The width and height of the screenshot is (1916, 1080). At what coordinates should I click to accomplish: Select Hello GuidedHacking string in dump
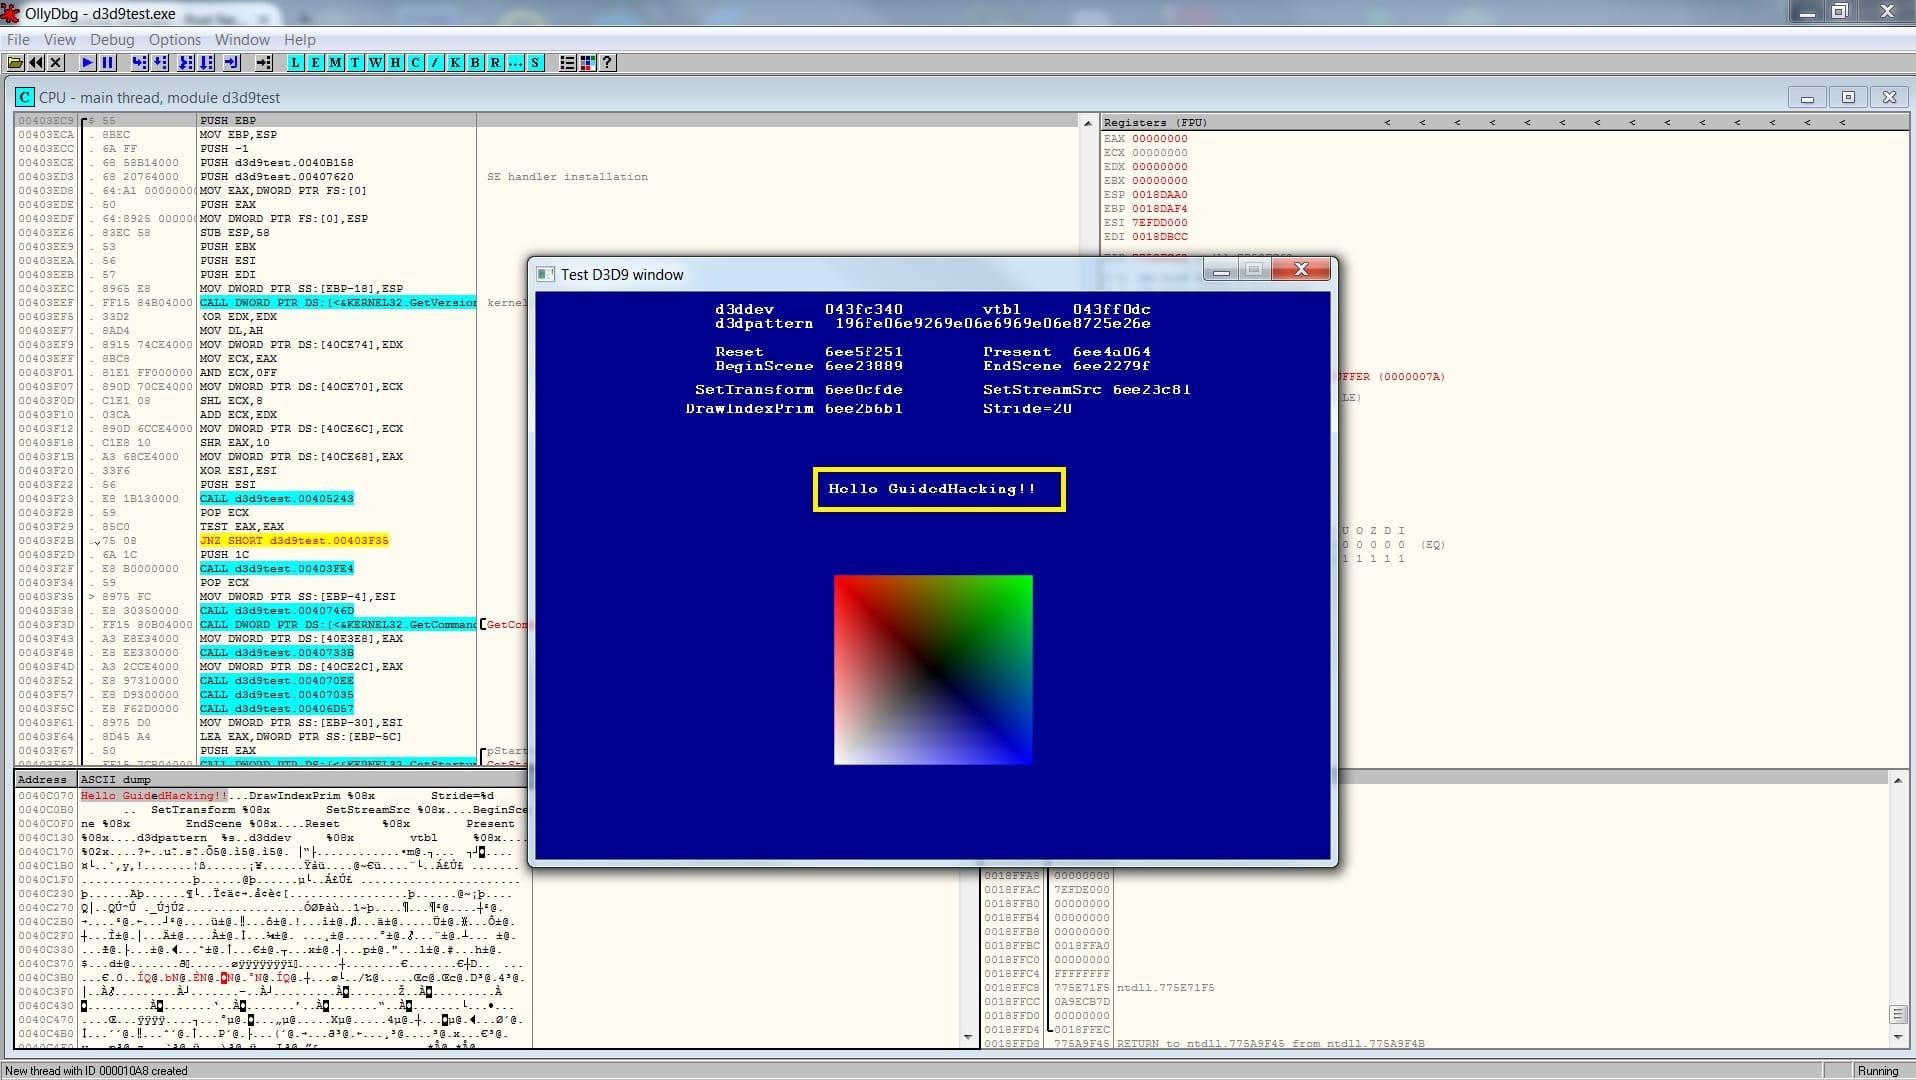tap(154, 796)
